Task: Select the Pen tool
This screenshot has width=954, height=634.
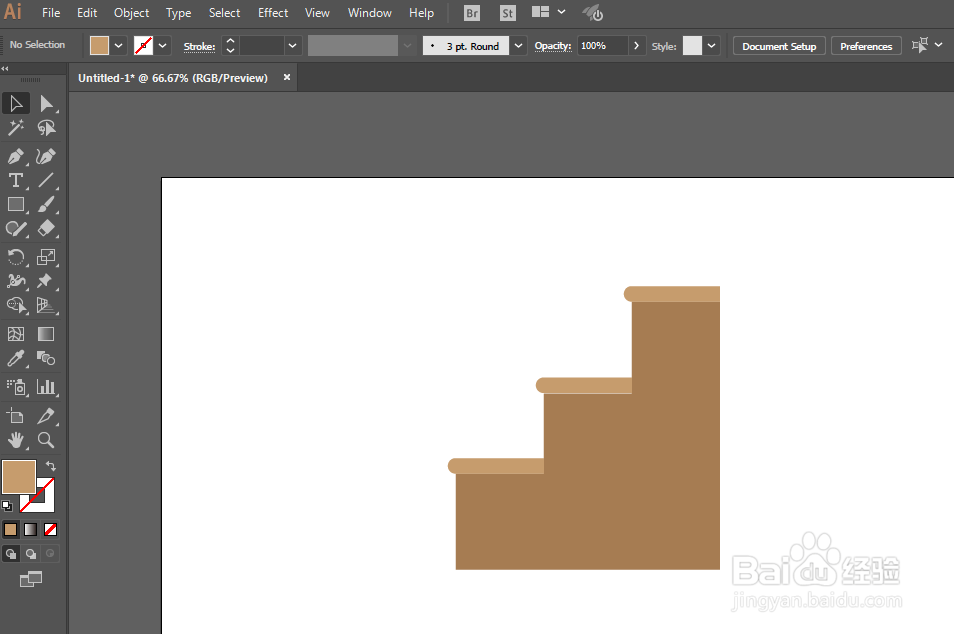Action: [16, 156]
